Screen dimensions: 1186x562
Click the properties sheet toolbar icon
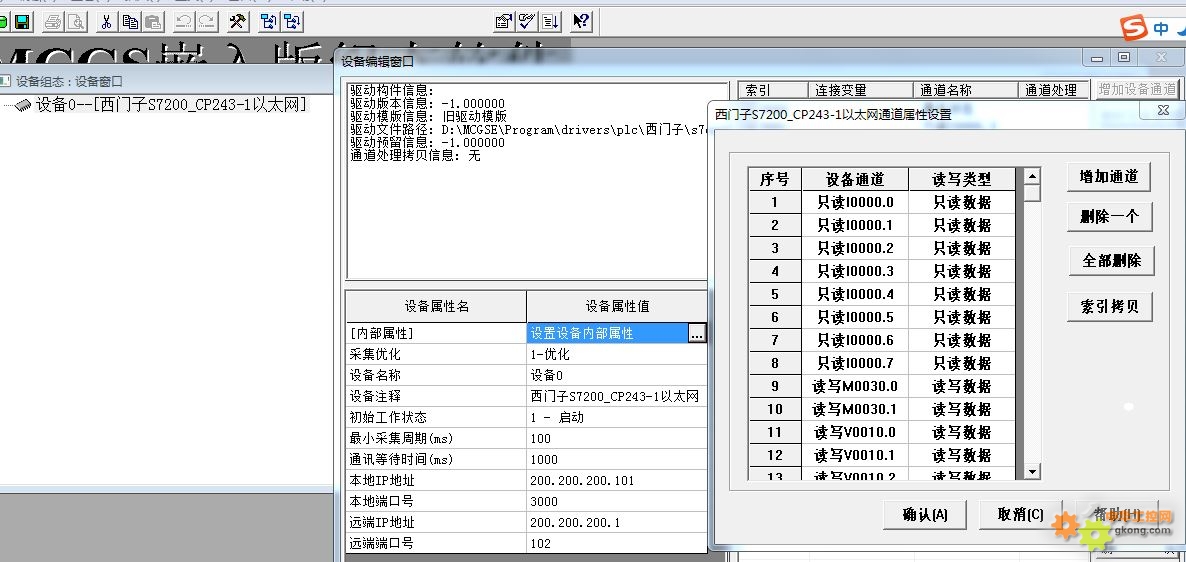(504, 21)
